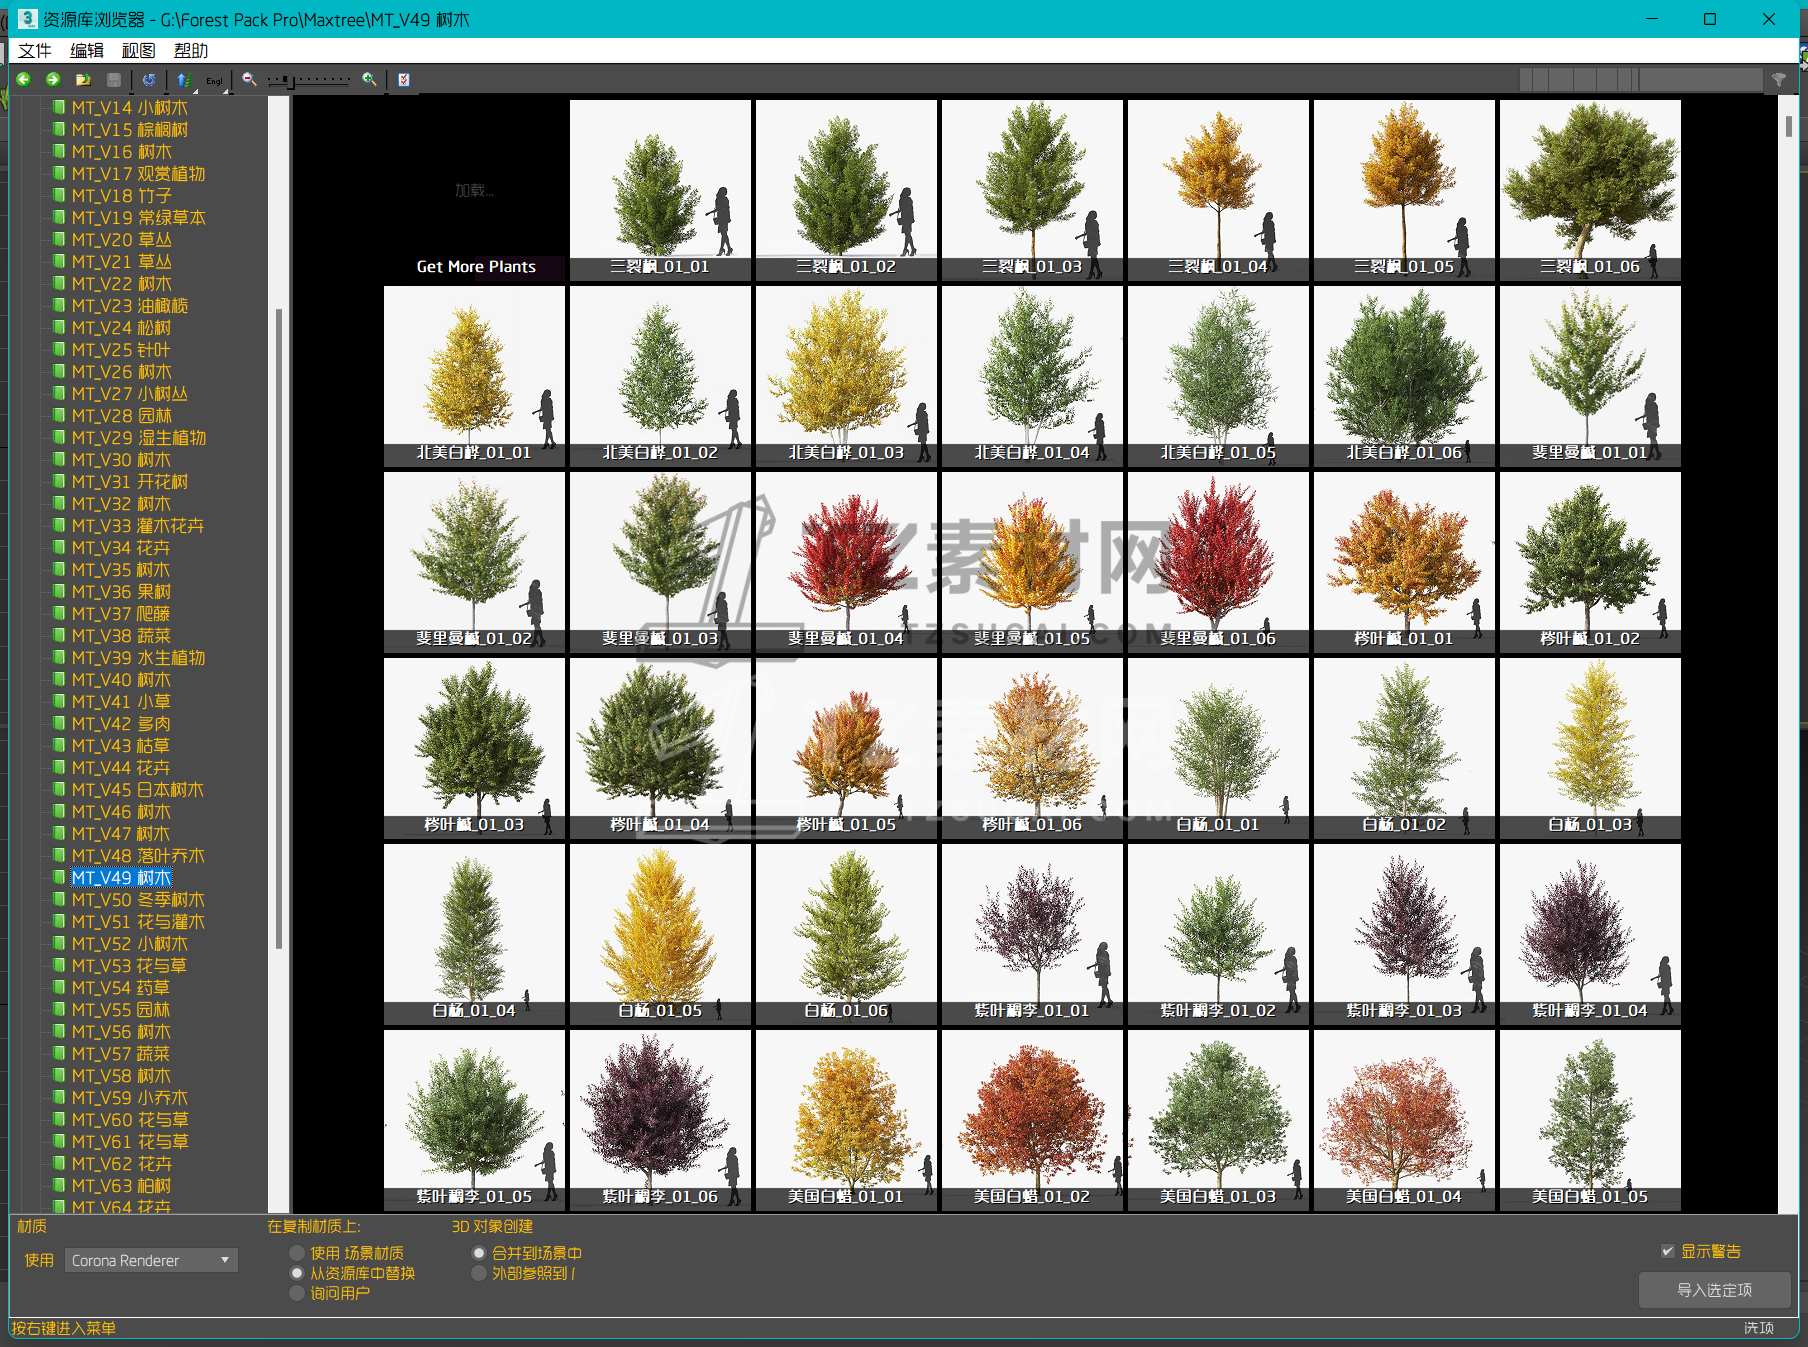Zoom in thumbnails with plus magnifier

pos(370,80)
